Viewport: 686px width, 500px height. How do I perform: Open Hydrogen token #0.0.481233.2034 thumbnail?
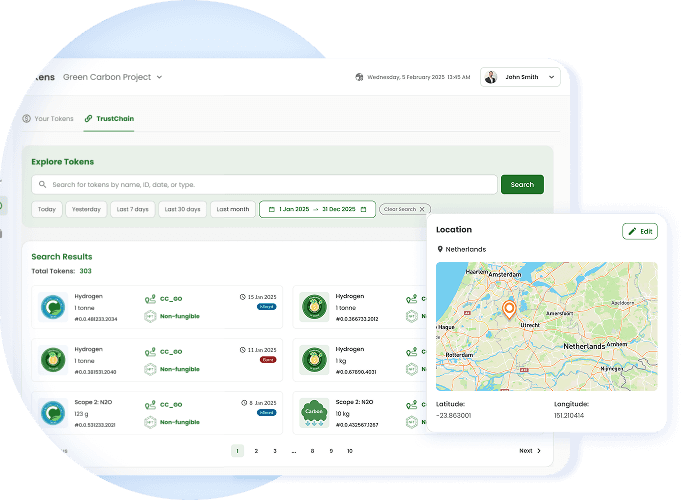tap(53, 307)
